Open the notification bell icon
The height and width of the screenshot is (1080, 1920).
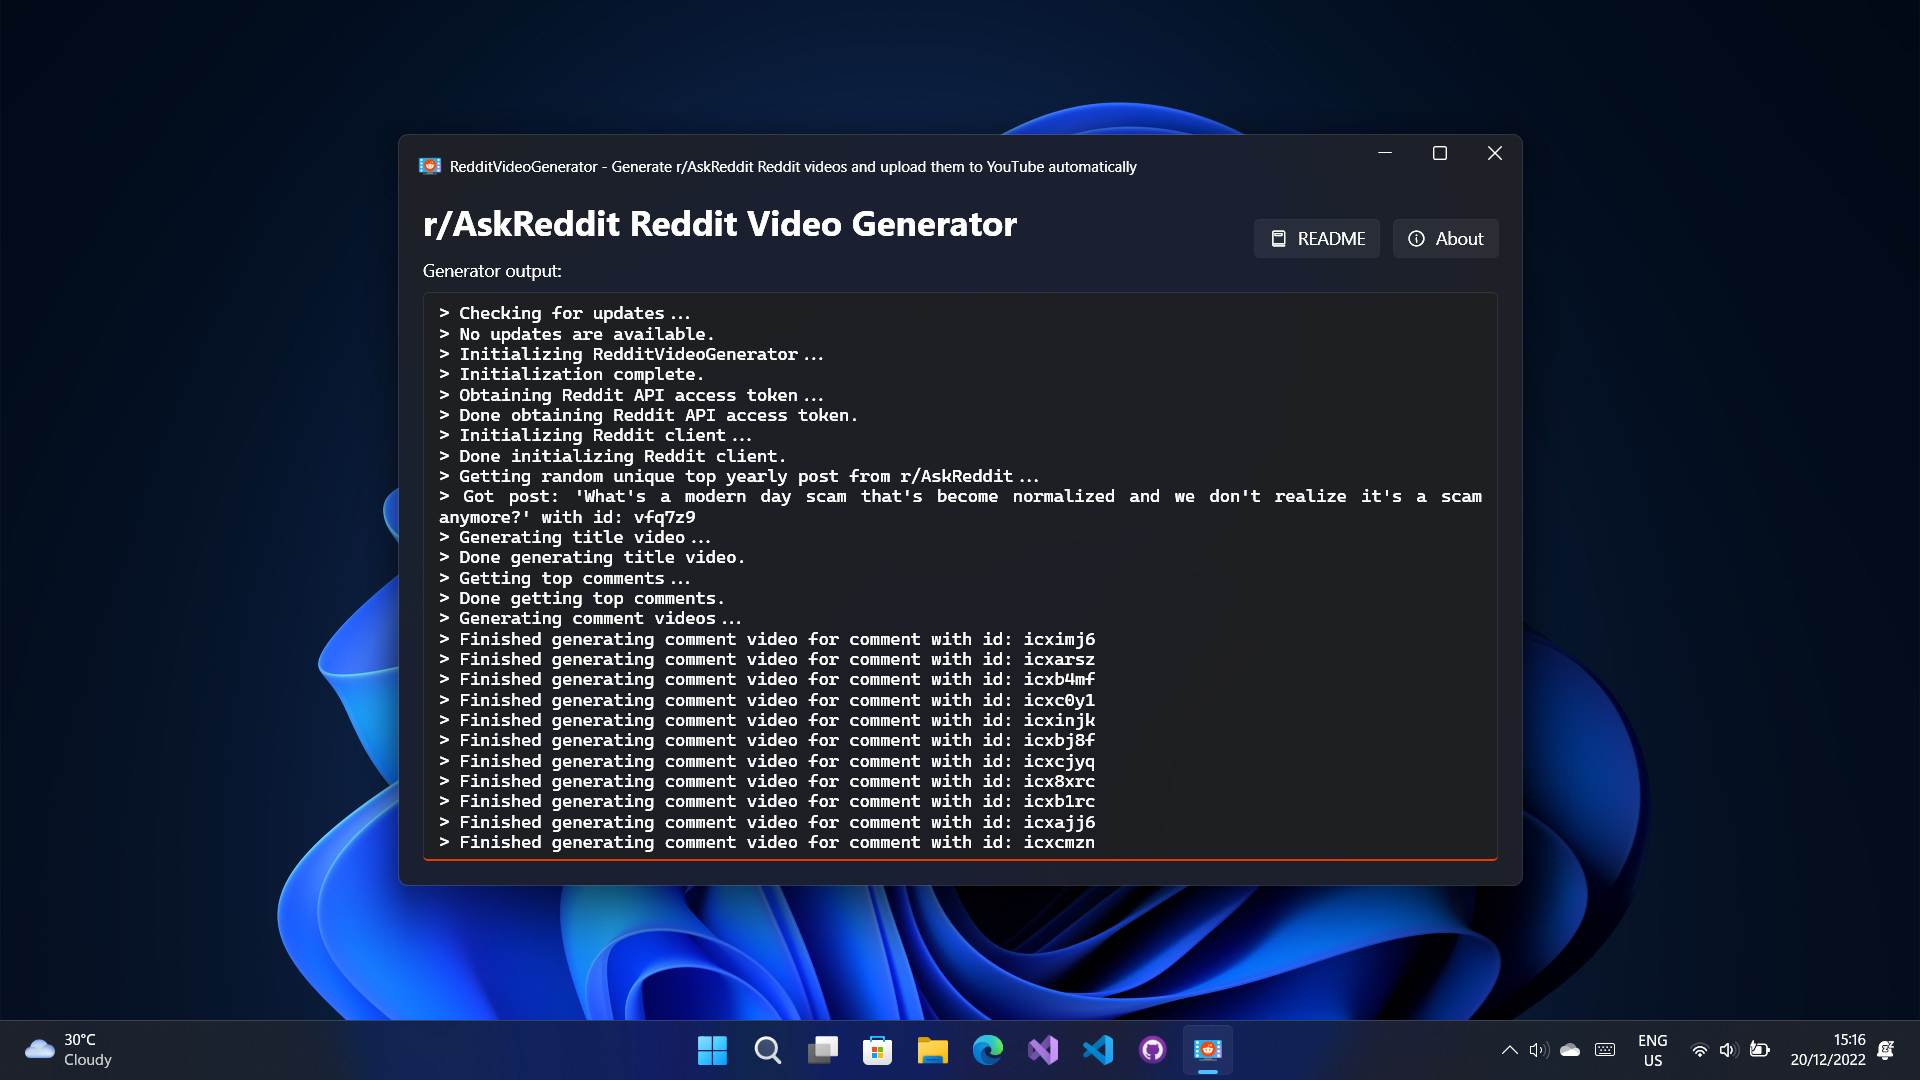(1886, 1050)
